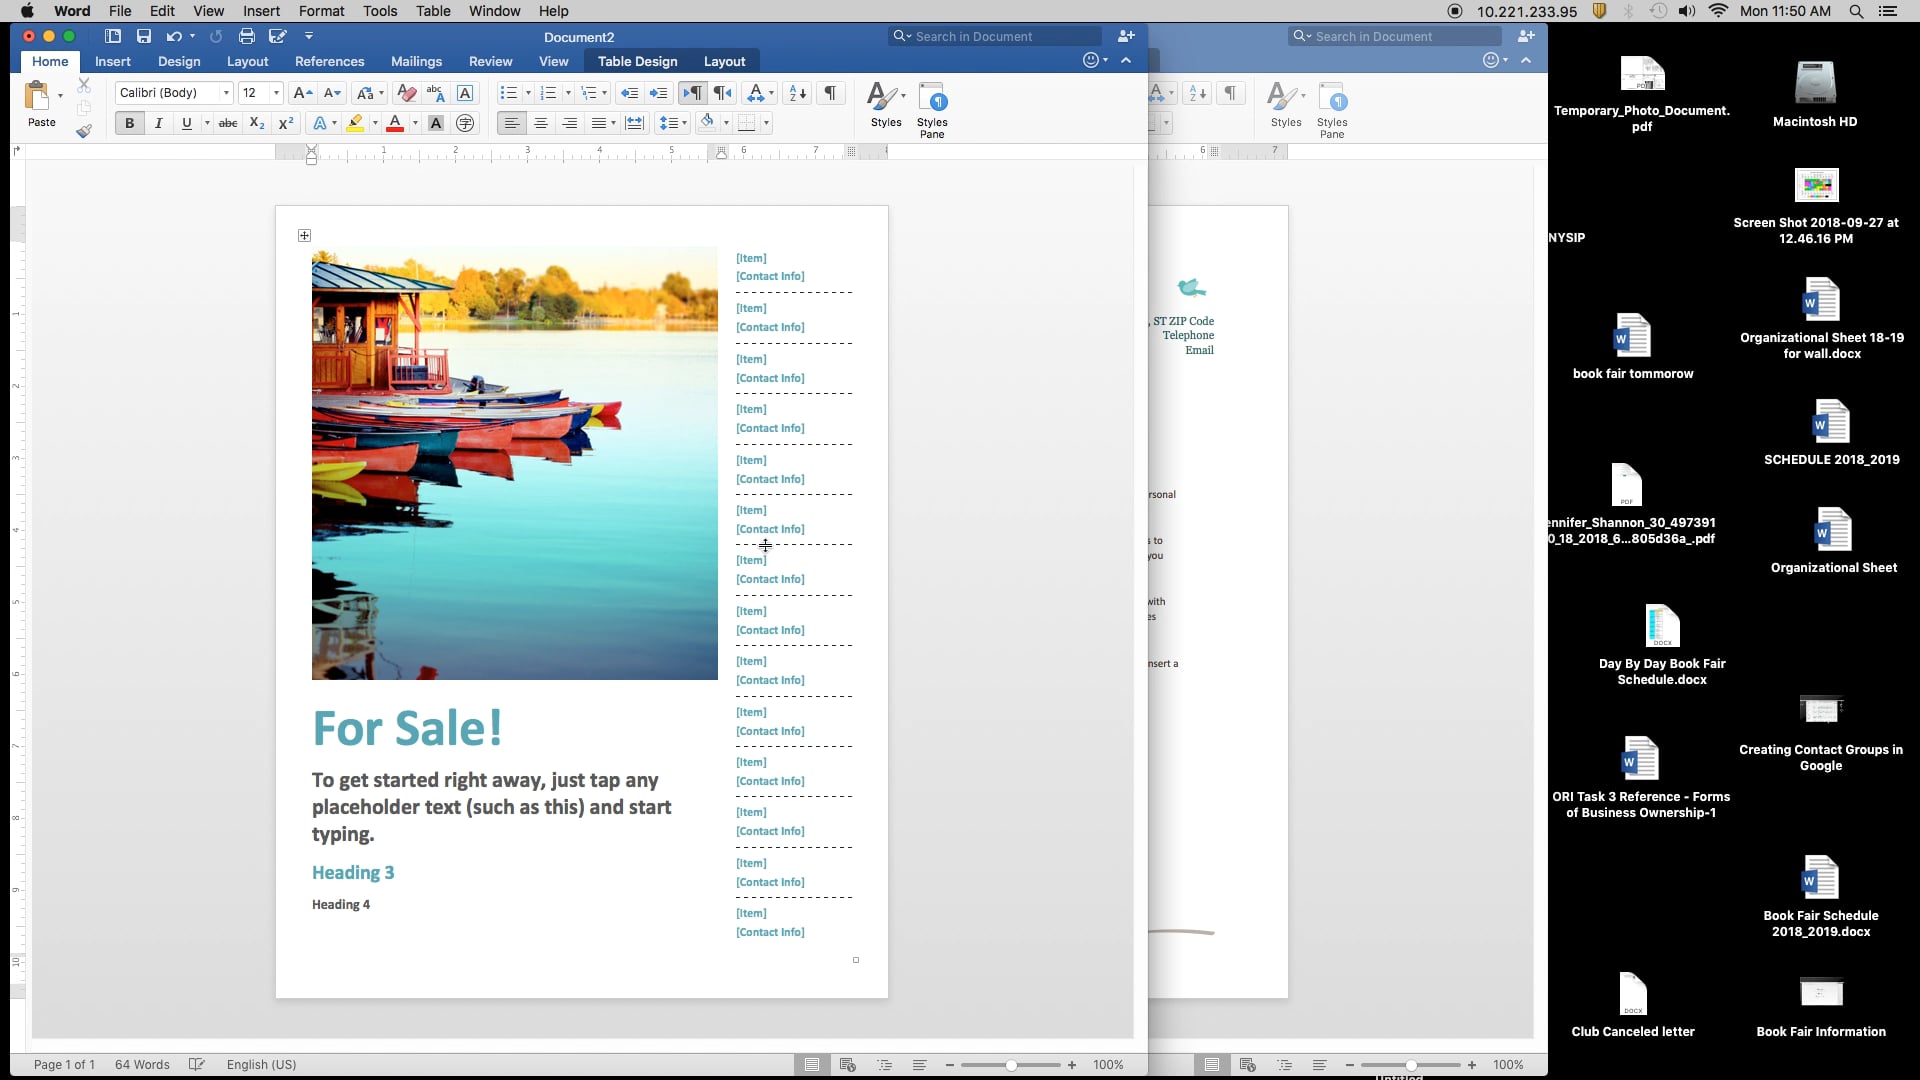1920x1080 pixels.
Task: Click the Decrease Indent icon
Action: [629, 93]
